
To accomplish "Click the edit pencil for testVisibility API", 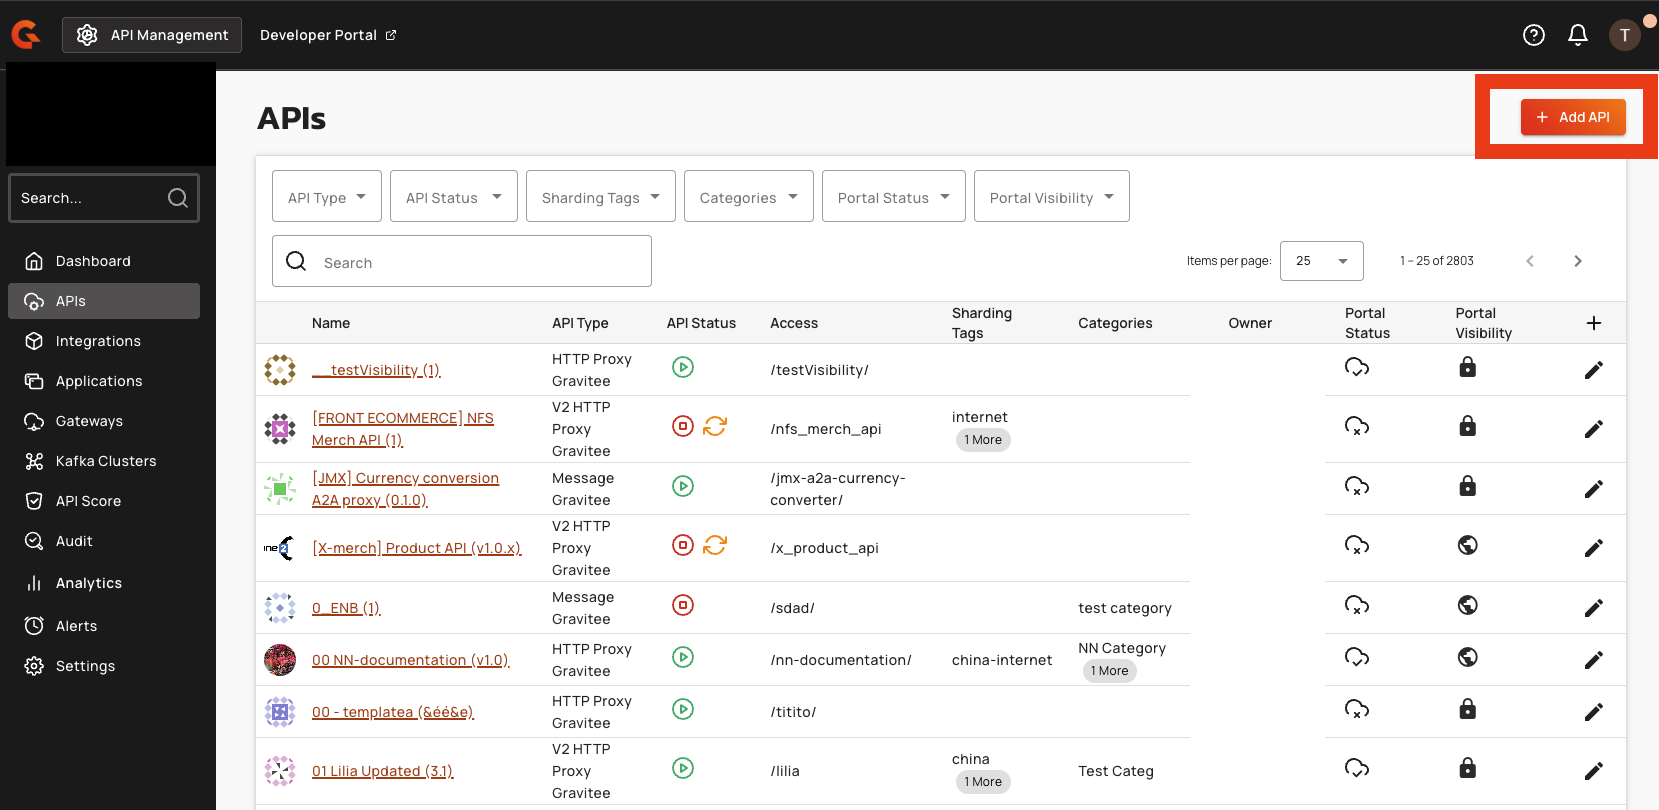I will point(1593,370).
